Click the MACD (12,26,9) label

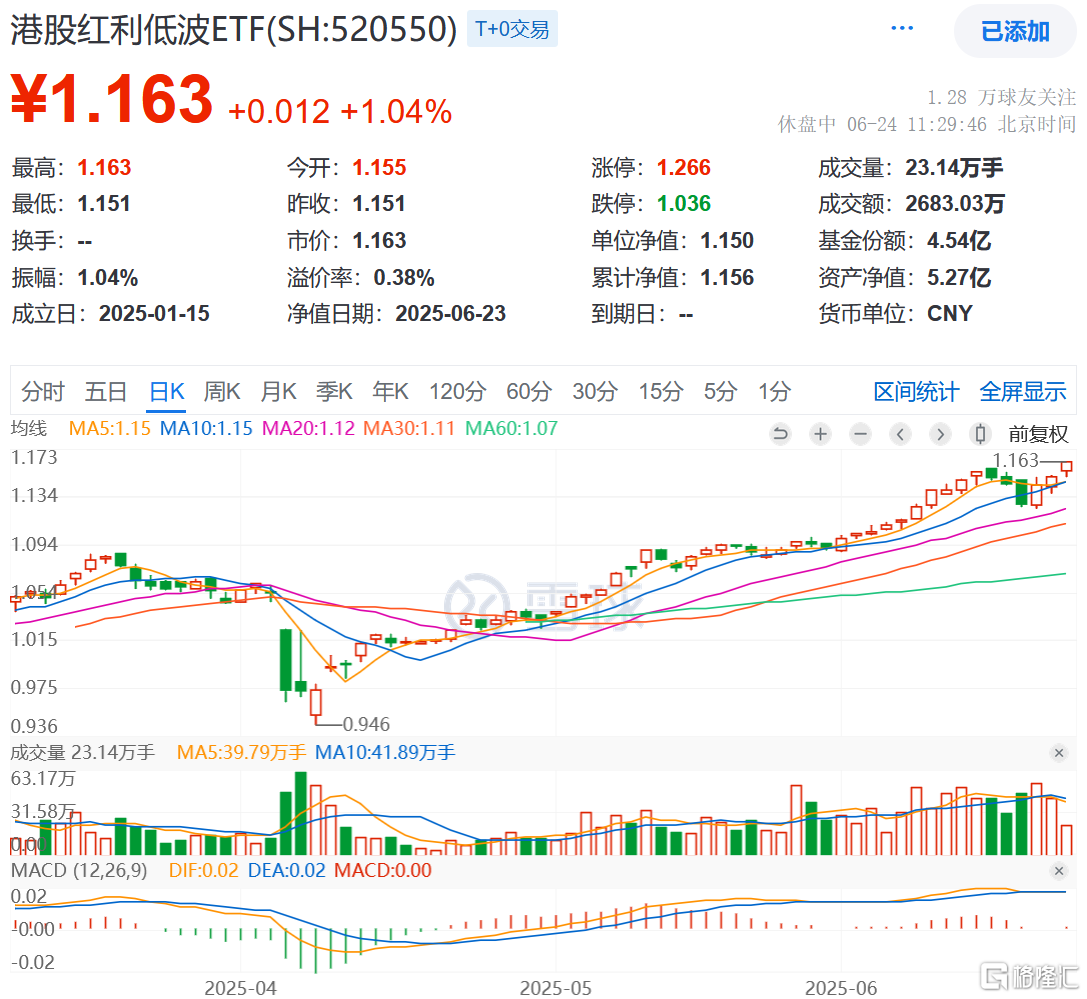click(x=79, y=871)
